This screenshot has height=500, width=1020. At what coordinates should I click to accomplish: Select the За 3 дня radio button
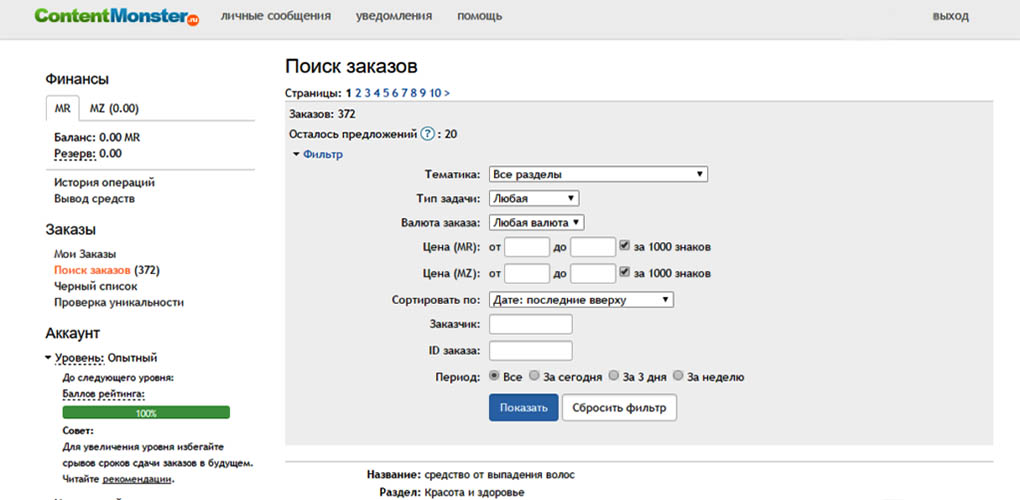613,376
